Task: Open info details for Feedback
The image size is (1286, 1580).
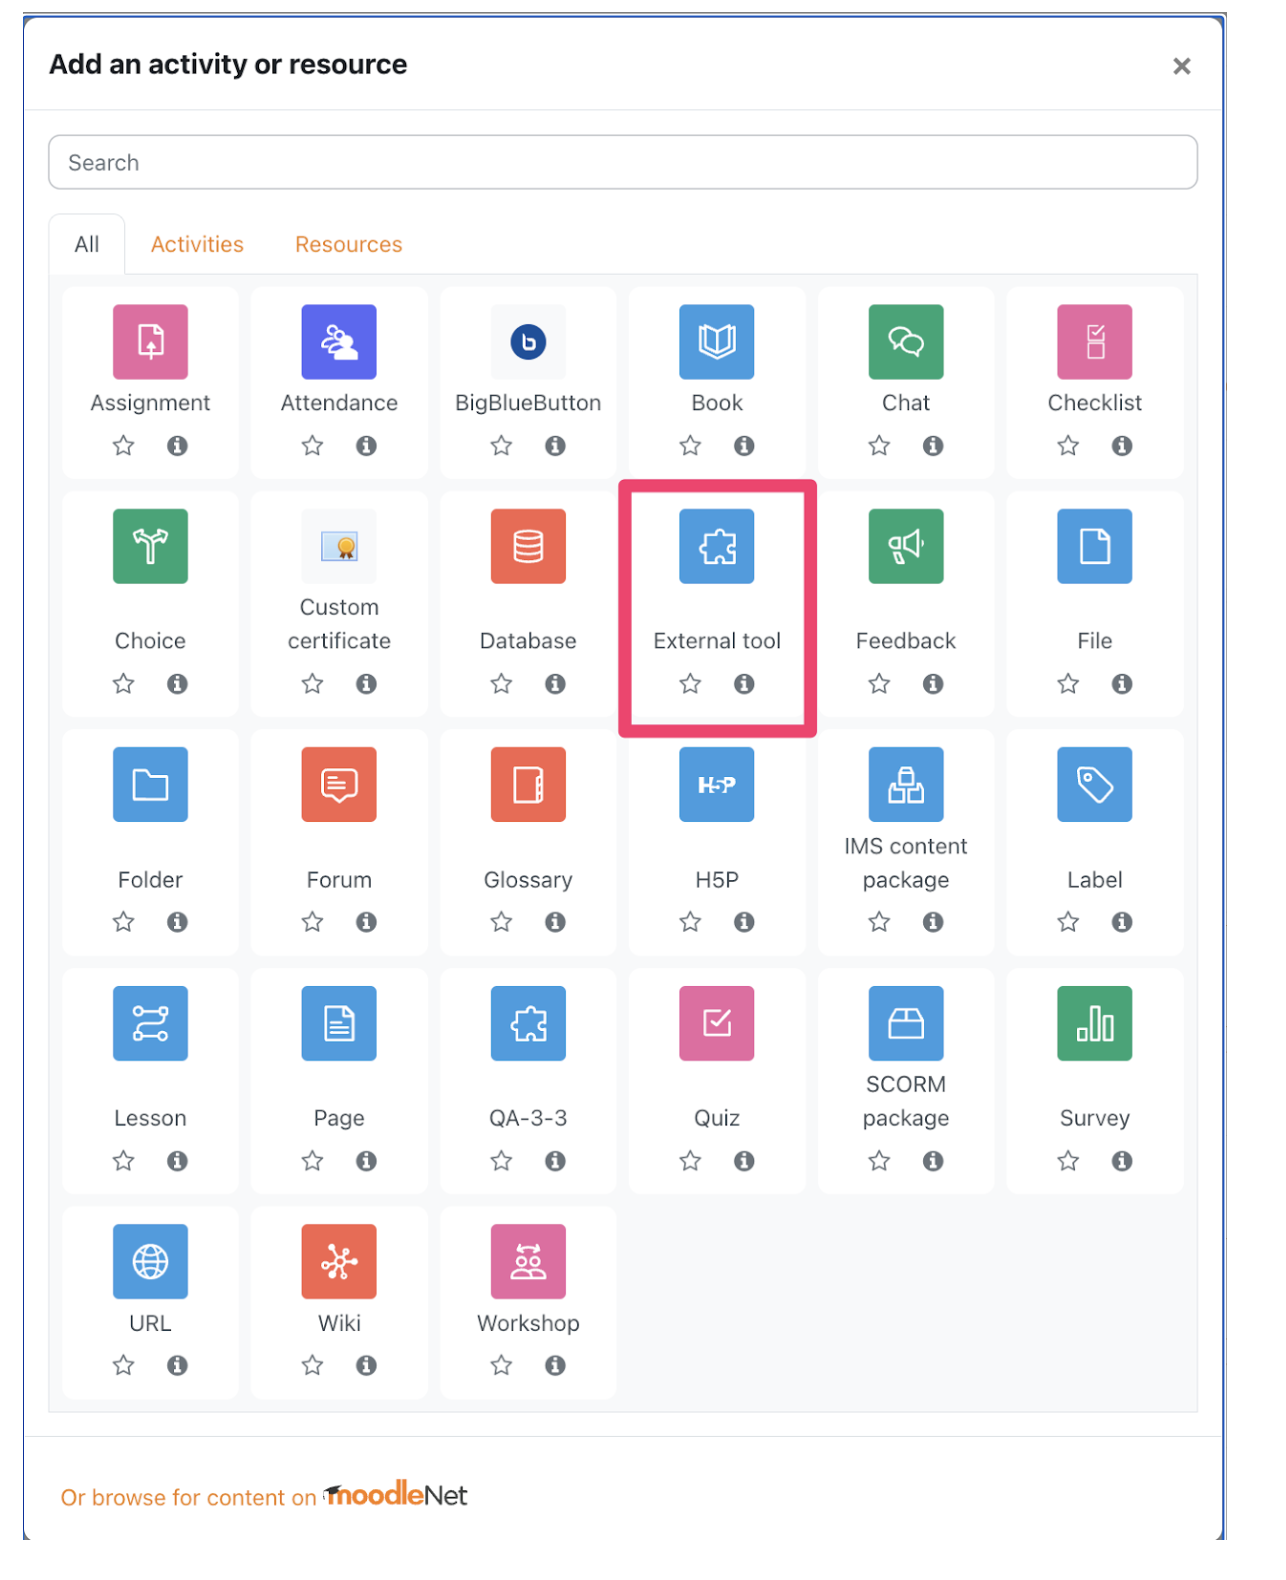Action: pyautogui.click(x=934, y=684)
